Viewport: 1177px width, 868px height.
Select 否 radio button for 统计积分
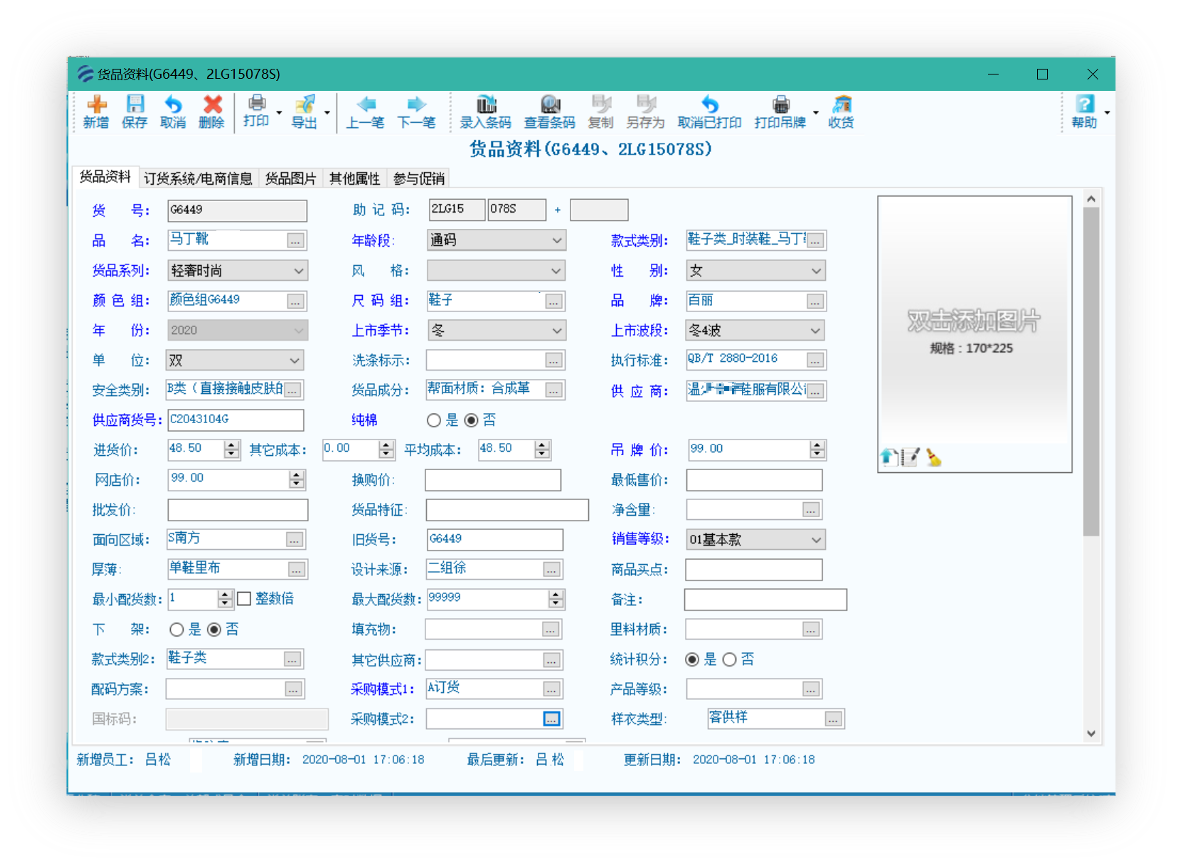(x=729, y=660)
